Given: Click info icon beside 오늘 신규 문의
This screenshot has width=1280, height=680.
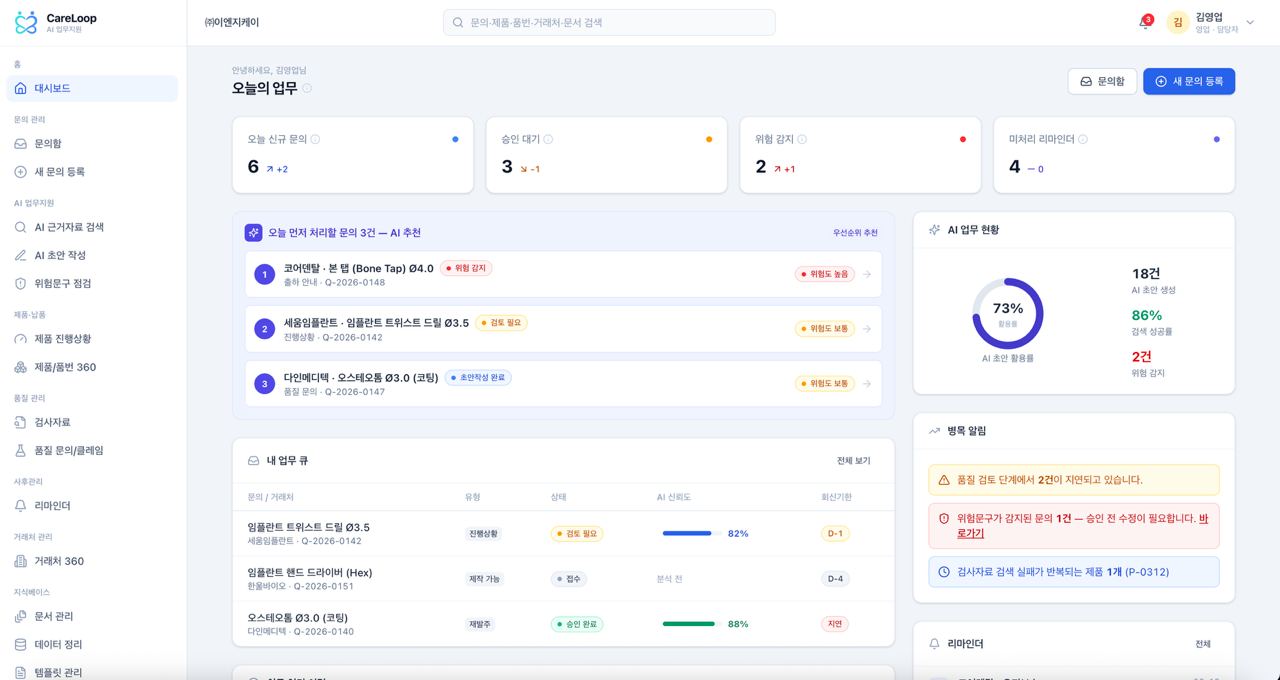Looking at the screenshot, I should coord(315,139).
